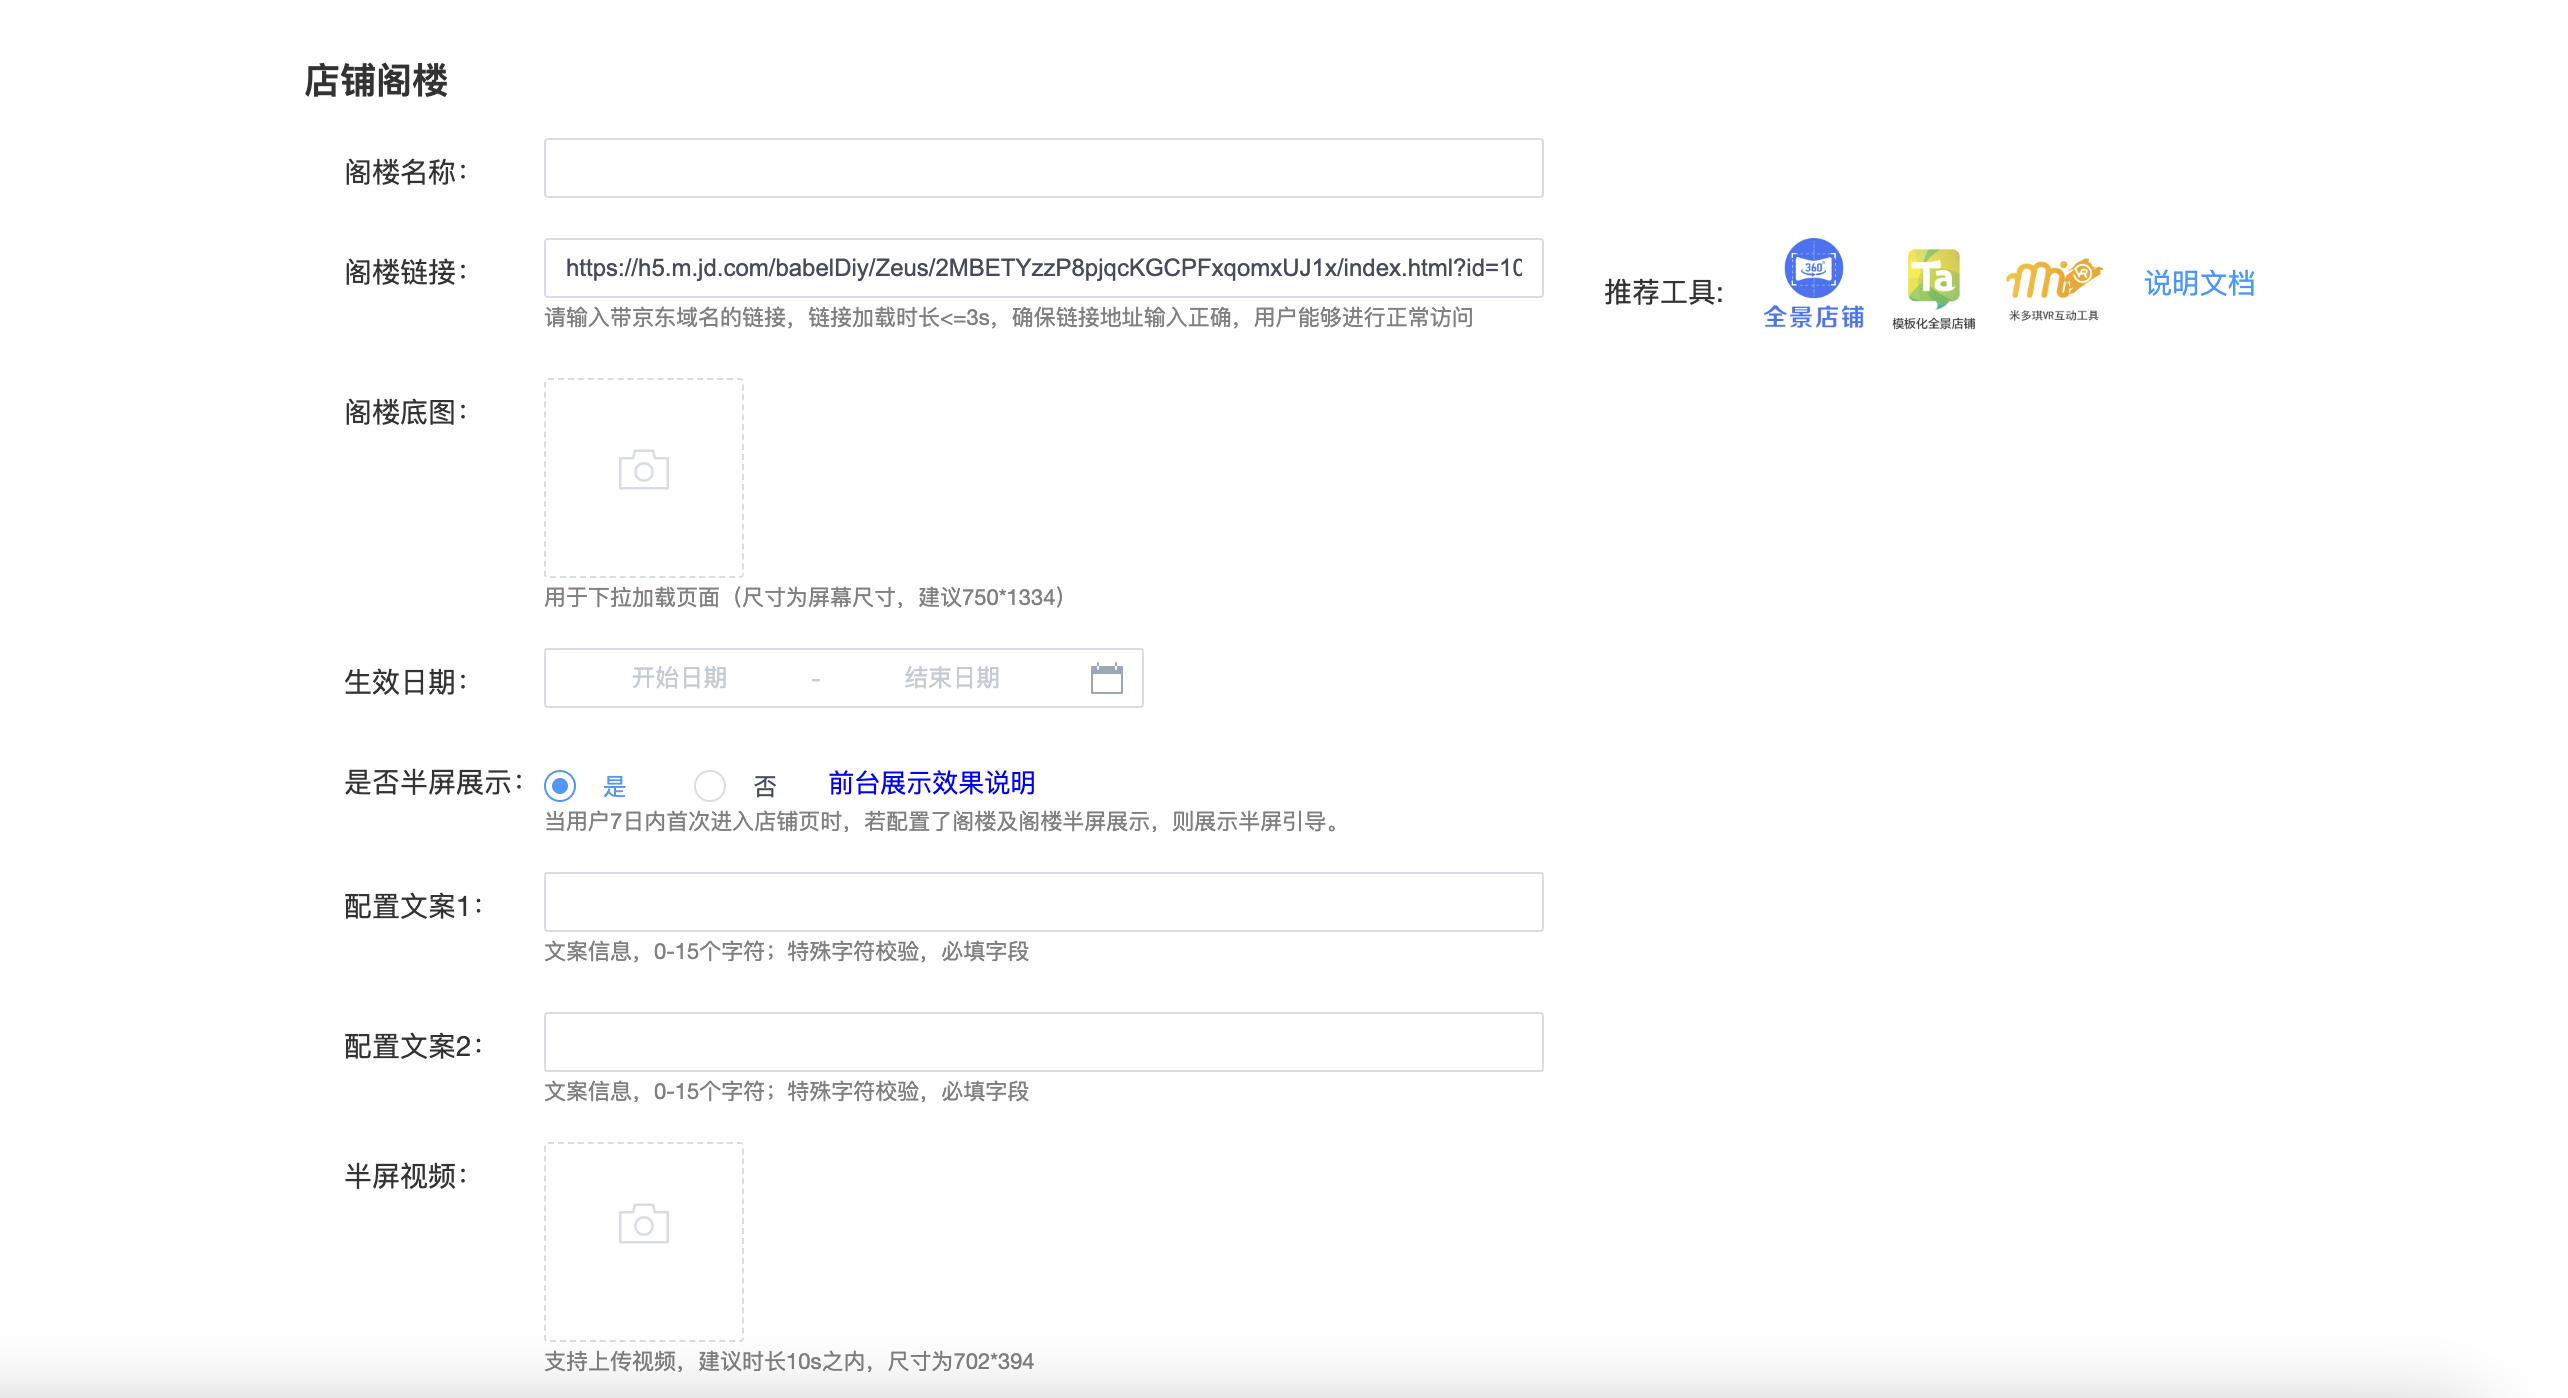Select the 否 radio button for half-screen

(x=710, y=786)
